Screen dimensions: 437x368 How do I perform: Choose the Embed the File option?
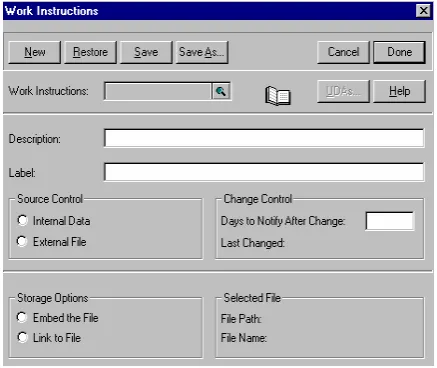[22, 317]
